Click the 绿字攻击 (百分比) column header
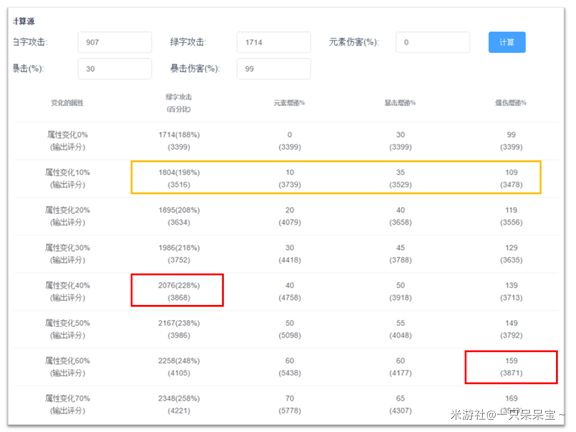This screenshot has width=576, height=432. (x=179, y=103)
